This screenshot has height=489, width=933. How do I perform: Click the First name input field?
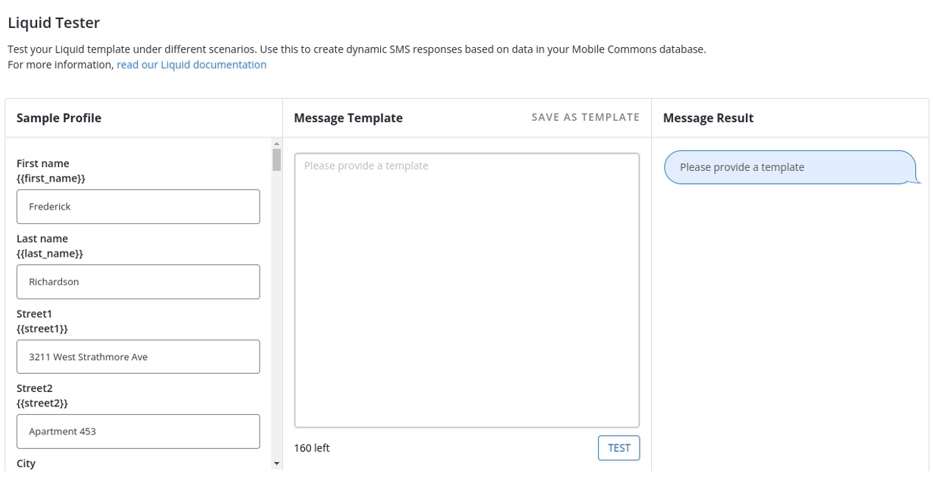point(138,207)
